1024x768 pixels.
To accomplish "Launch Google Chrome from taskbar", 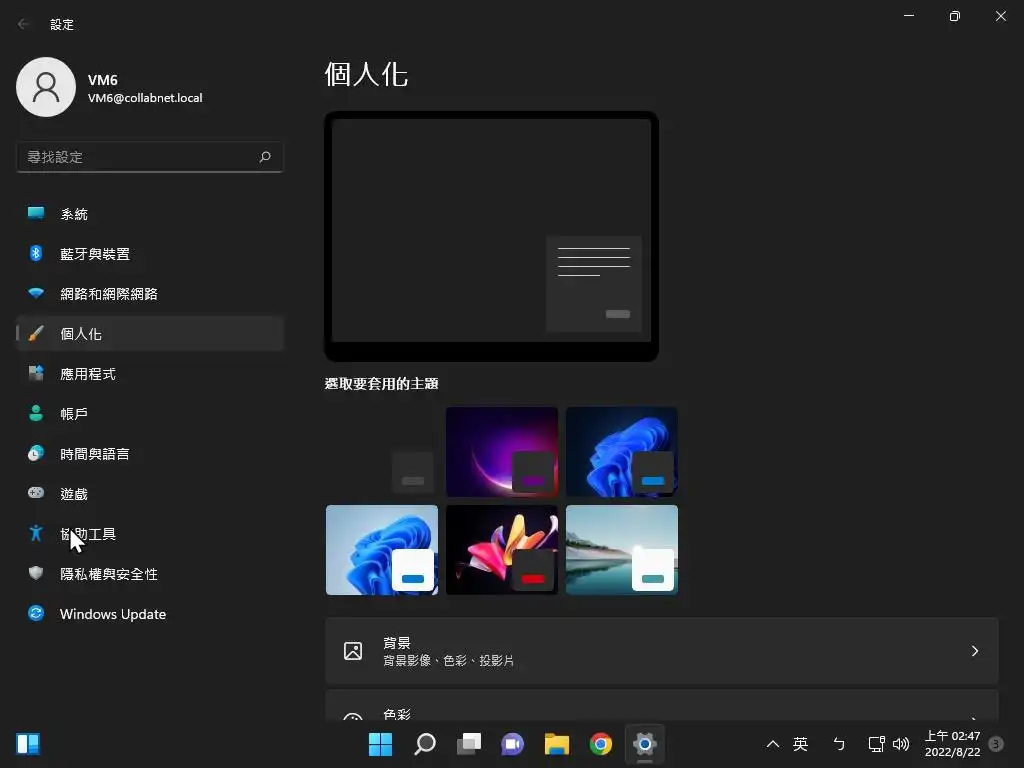I will [x=601, y=744].
